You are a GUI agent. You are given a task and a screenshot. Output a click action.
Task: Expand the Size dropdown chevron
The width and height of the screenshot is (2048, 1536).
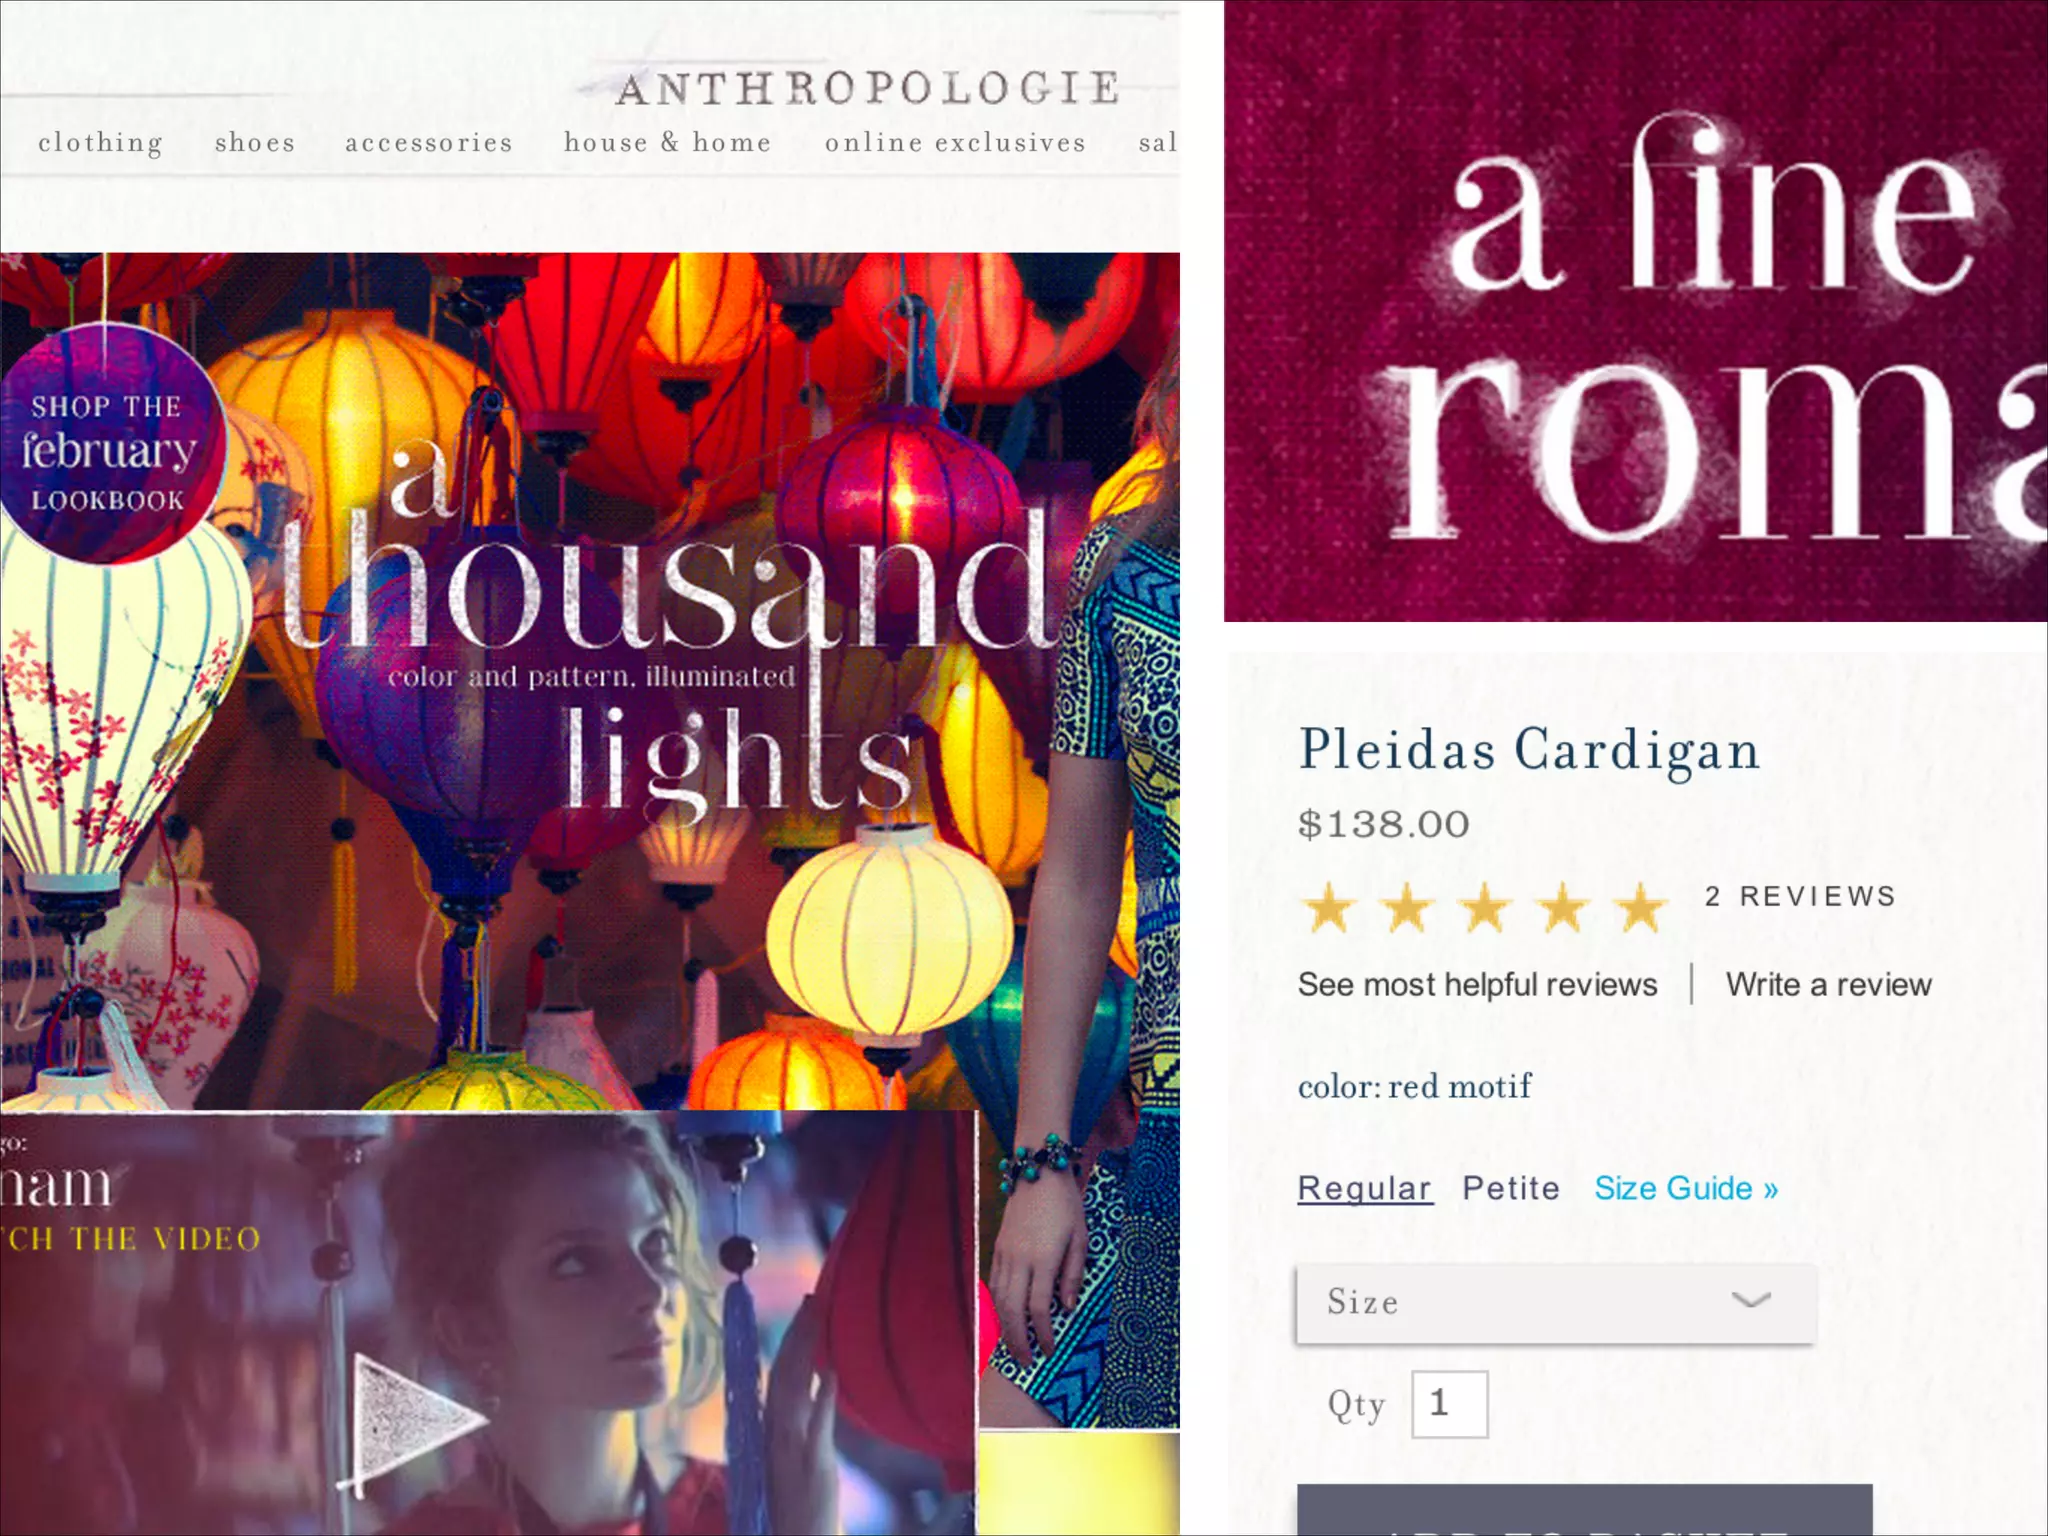click(x=1751, y=1300)
